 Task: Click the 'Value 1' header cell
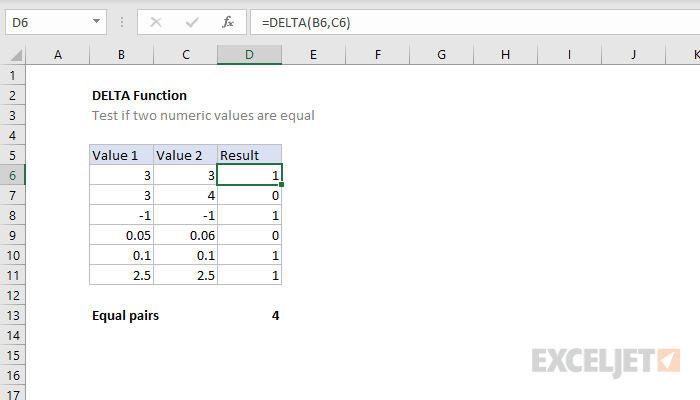pyautogui.click(x=121, y=155)
